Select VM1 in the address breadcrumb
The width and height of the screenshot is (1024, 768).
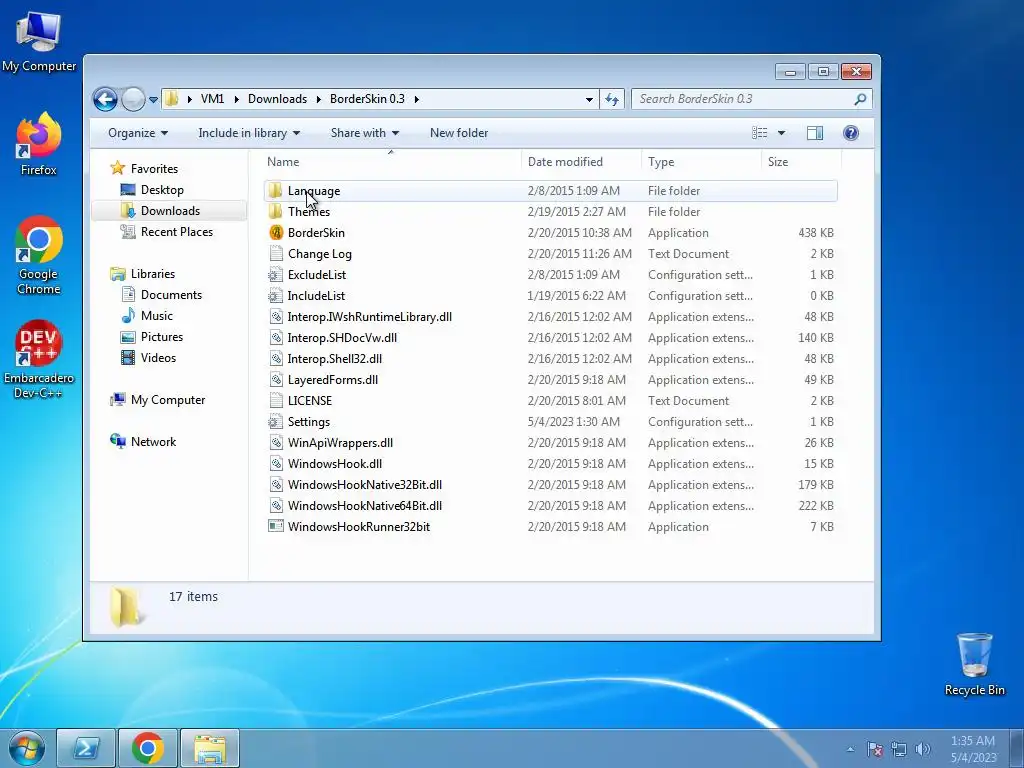click(212, 99)
